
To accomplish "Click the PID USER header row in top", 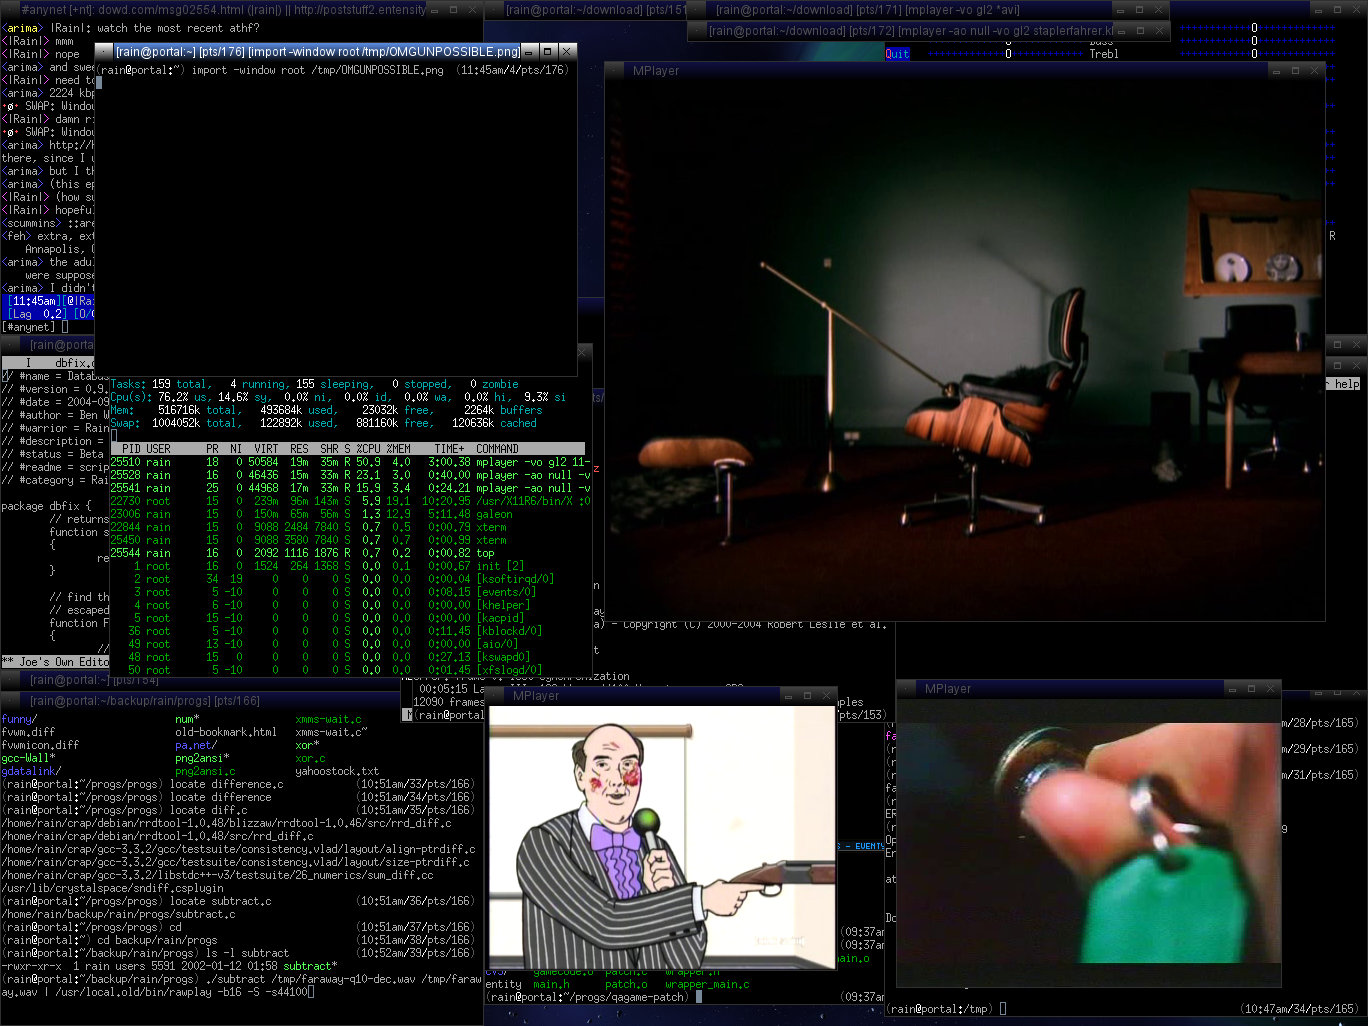I will pos(347,449).
